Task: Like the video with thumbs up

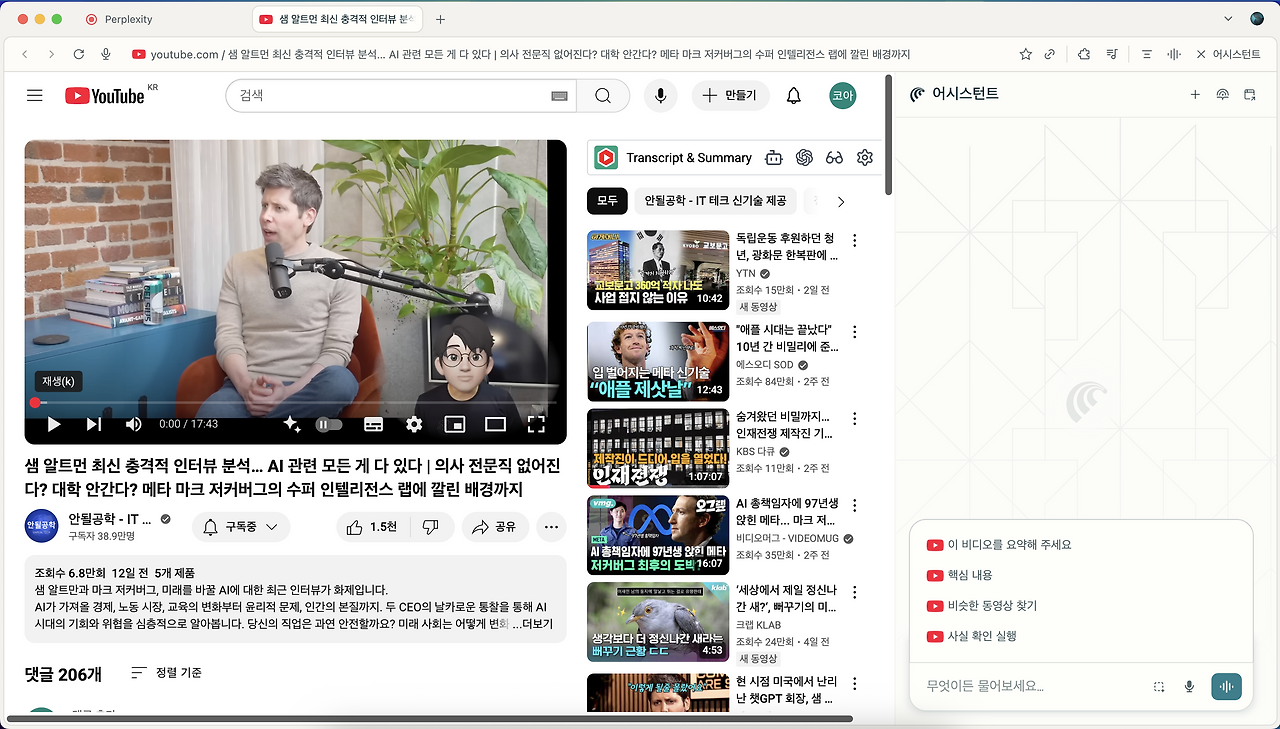Action: [x=371, y=527]
